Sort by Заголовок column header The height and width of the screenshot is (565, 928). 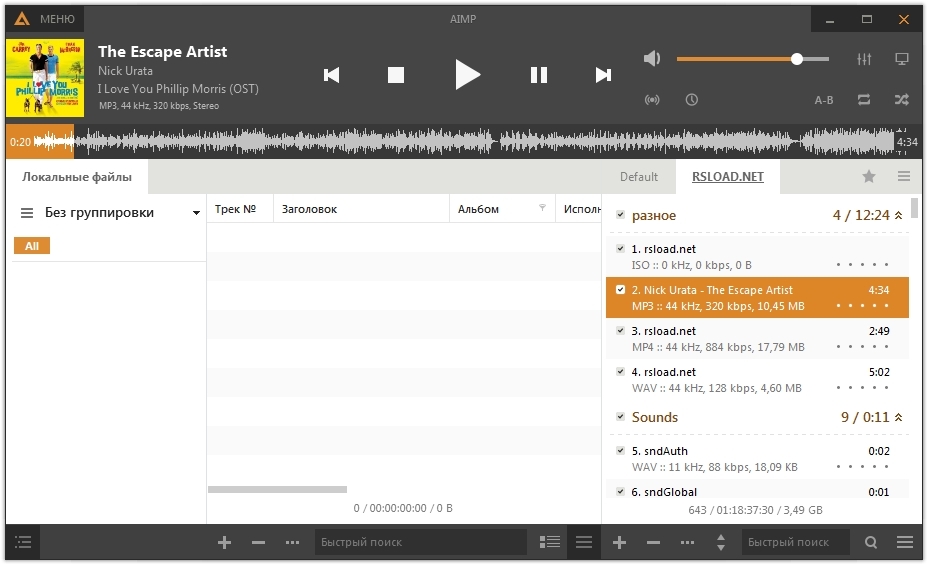click(x=361, y=209)
